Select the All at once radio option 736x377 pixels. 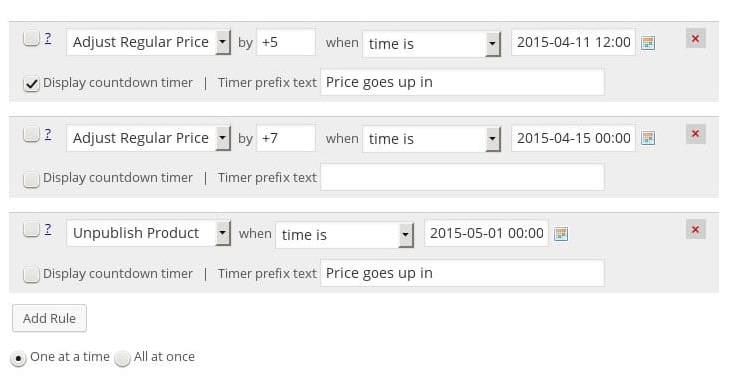point(122,359)
